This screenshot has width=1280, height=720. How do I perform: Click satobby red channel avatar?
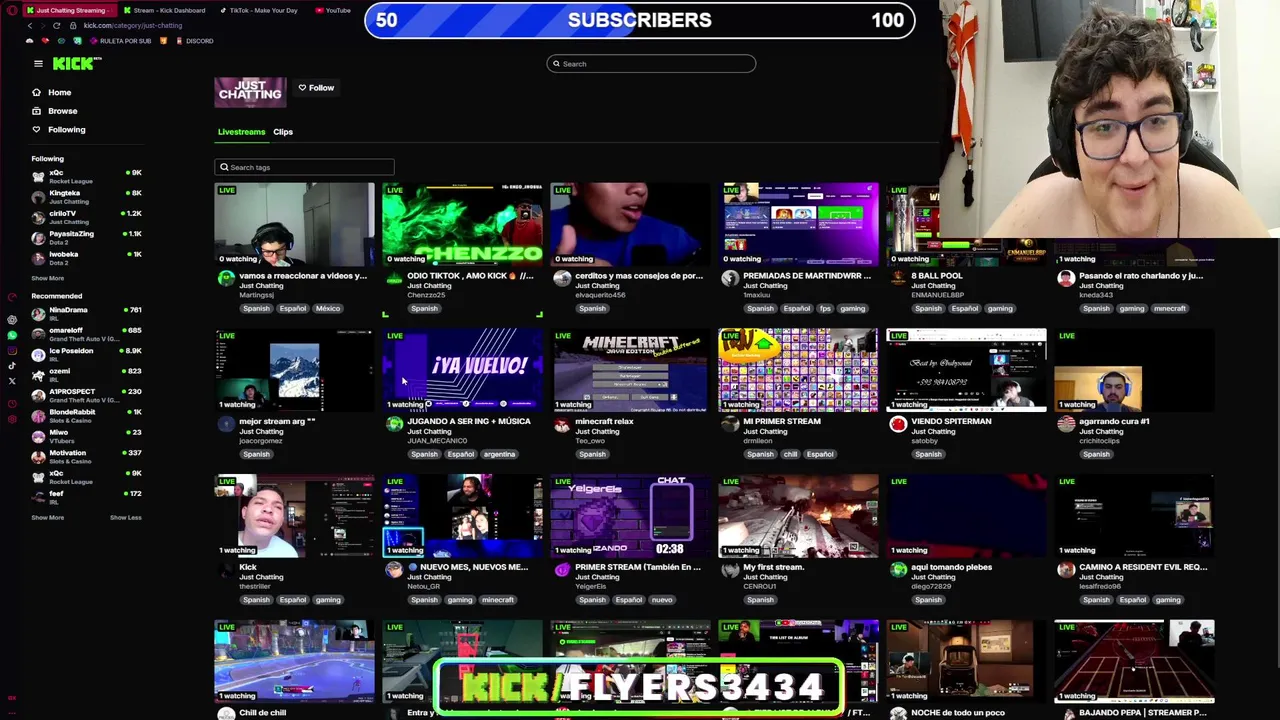coord(898,425)
